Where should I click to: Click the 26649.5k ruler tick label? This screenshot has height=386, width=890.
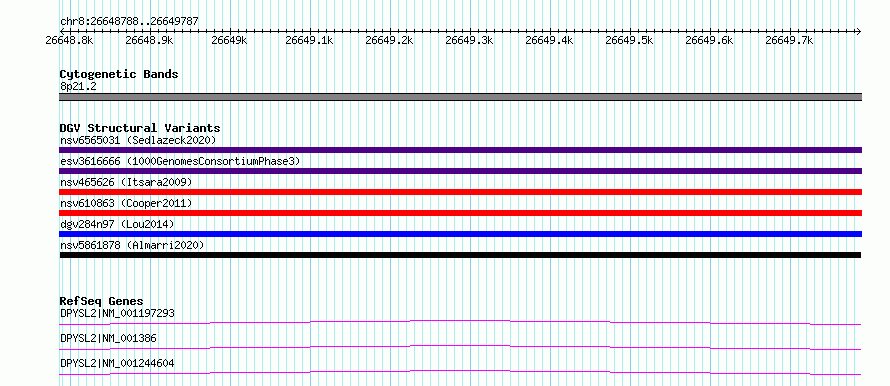pos(629,40)
